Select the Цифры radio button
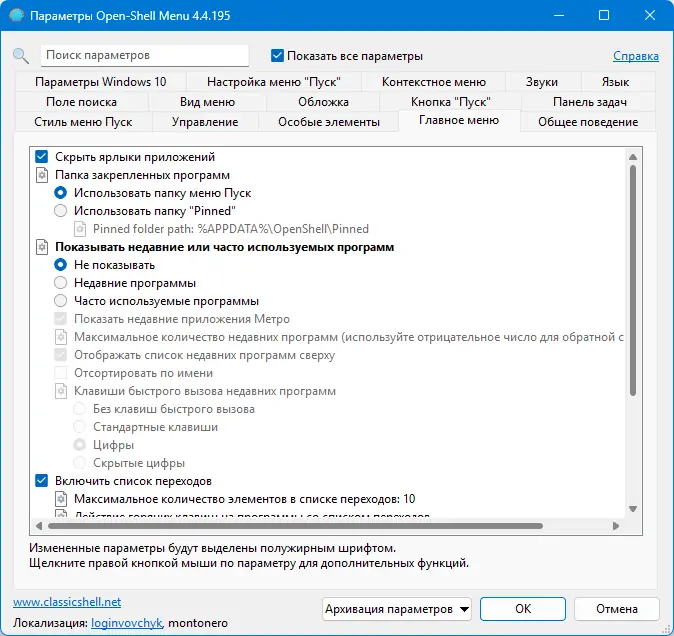674x636 pixels. [x=80, y=445]
